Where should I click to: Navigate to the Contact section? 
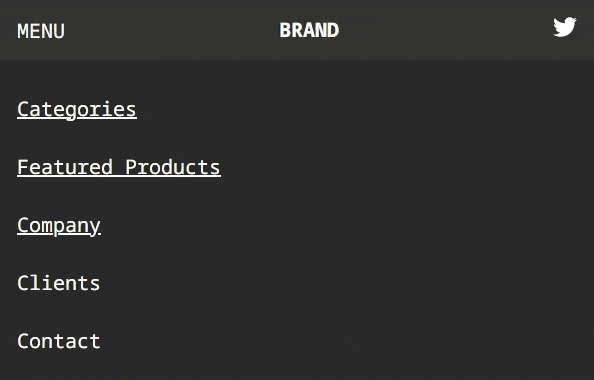pyautogui.click(x=59, y=341)
